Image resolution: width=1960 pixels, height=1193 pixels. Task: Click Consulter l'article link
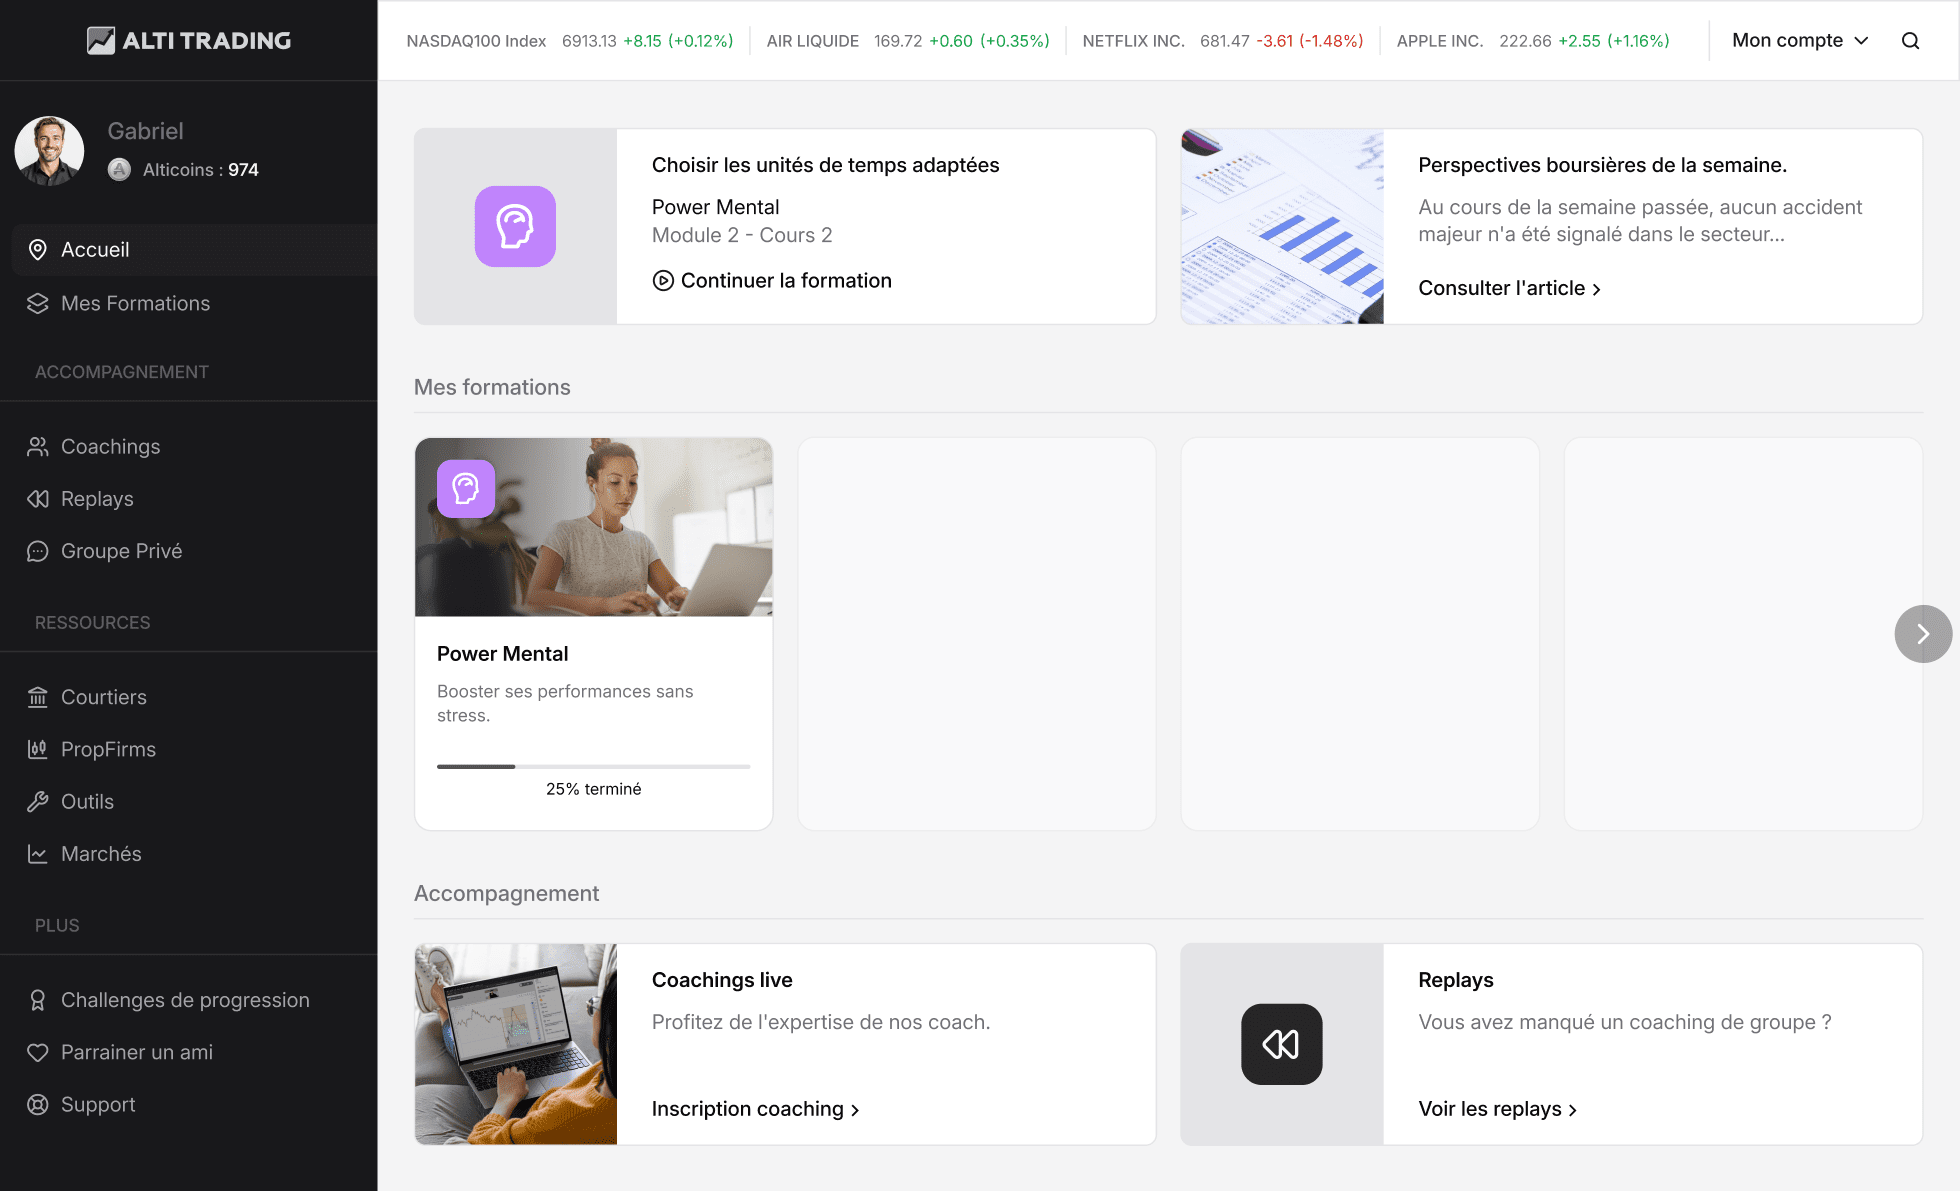pyautogui.click(x=1509, y=288)
